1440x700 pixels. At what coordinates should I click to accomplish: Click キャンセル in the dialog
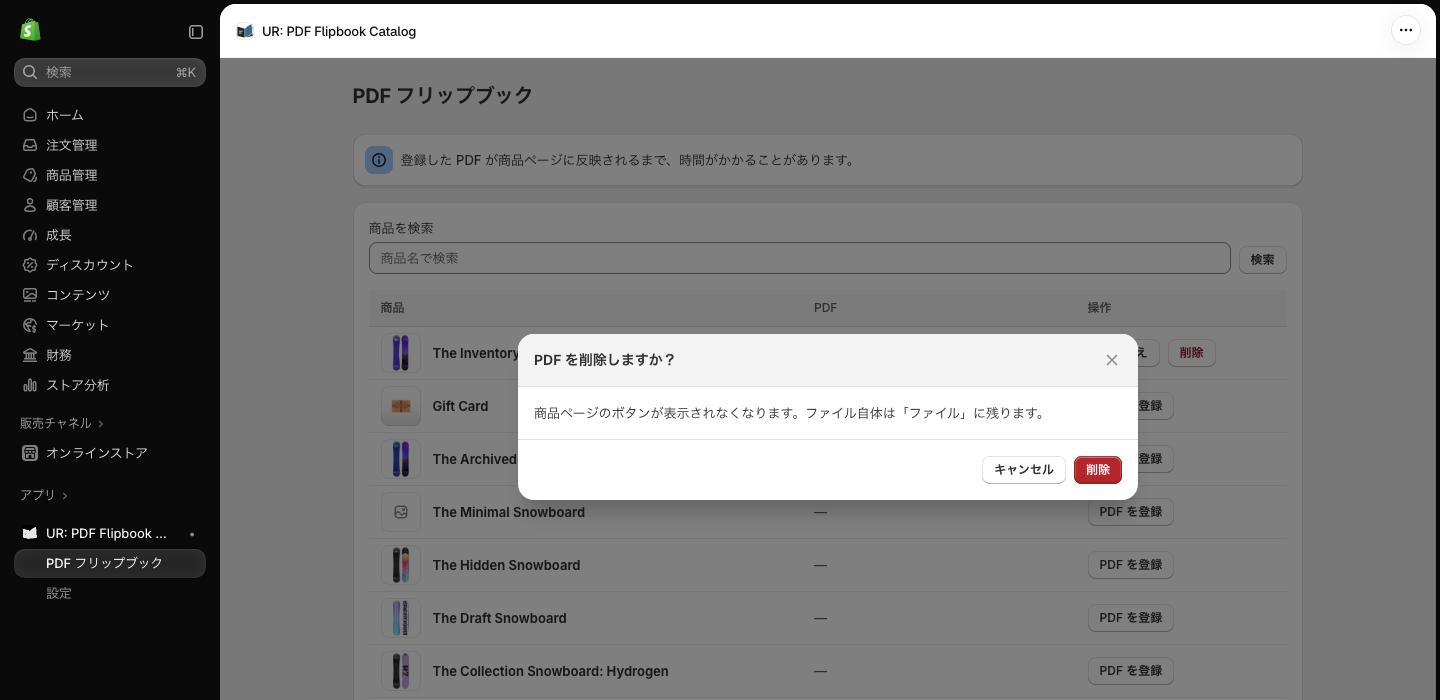[1024, 470]
